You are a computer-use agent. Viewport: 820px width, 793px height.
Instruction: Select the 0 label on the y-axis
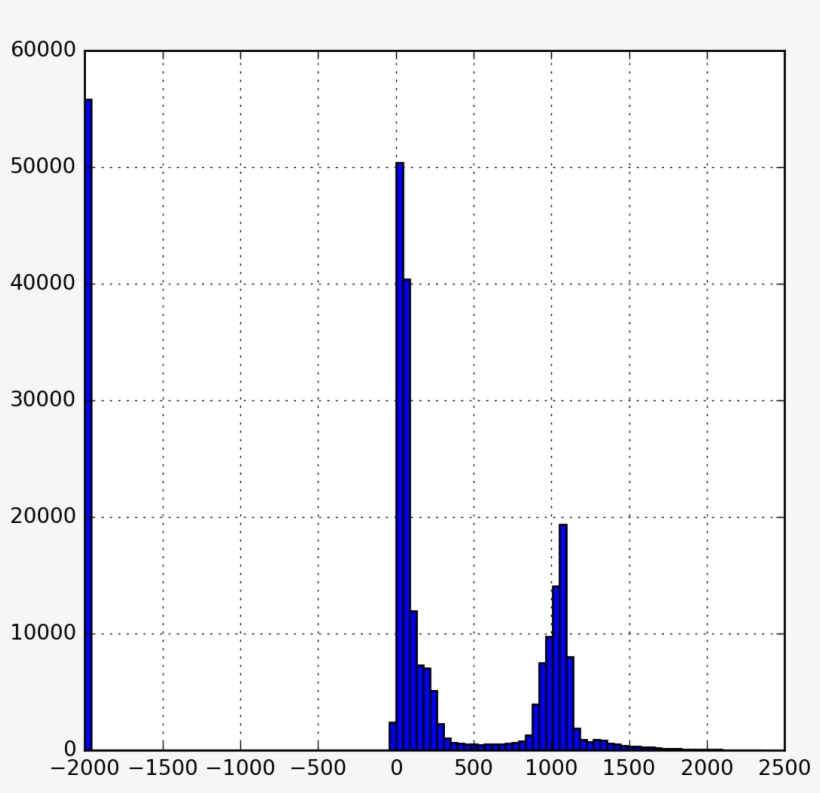(x=70, y=750)
